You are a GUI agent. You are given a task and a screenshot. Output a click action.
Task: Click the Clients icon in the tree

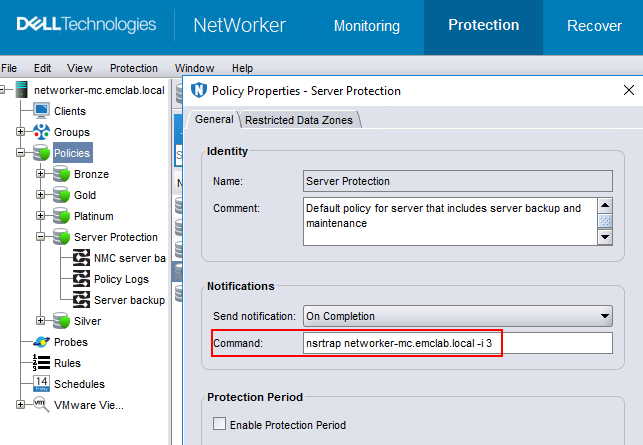[41, 111]
